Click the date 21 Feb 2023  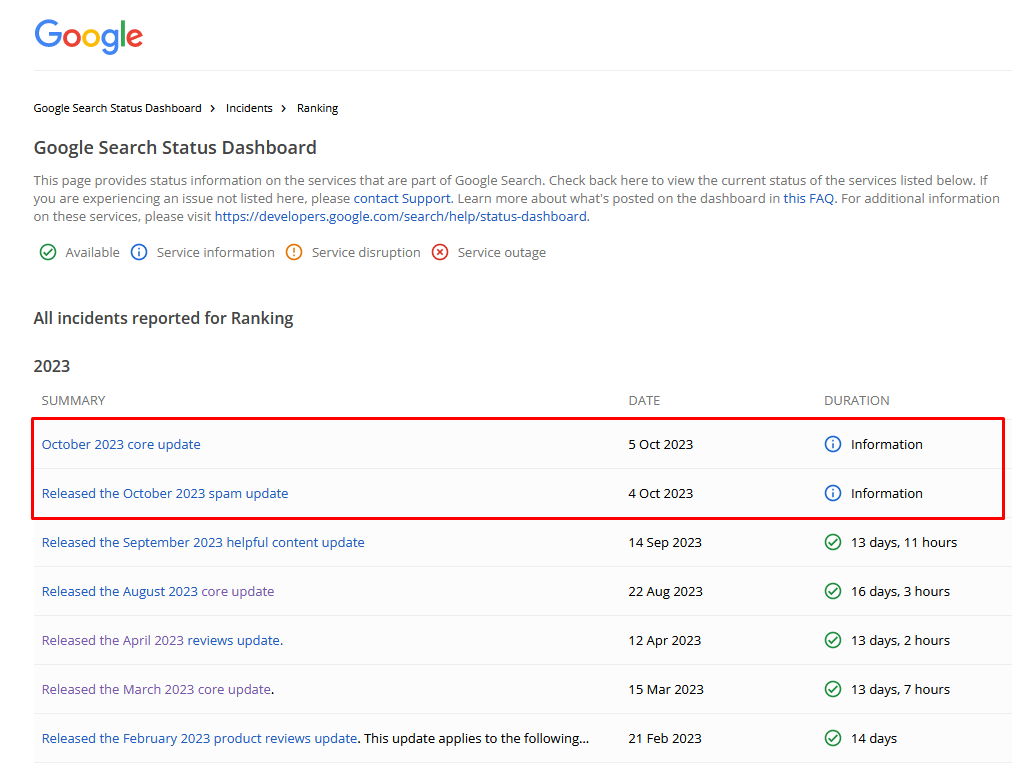(665, 738)
